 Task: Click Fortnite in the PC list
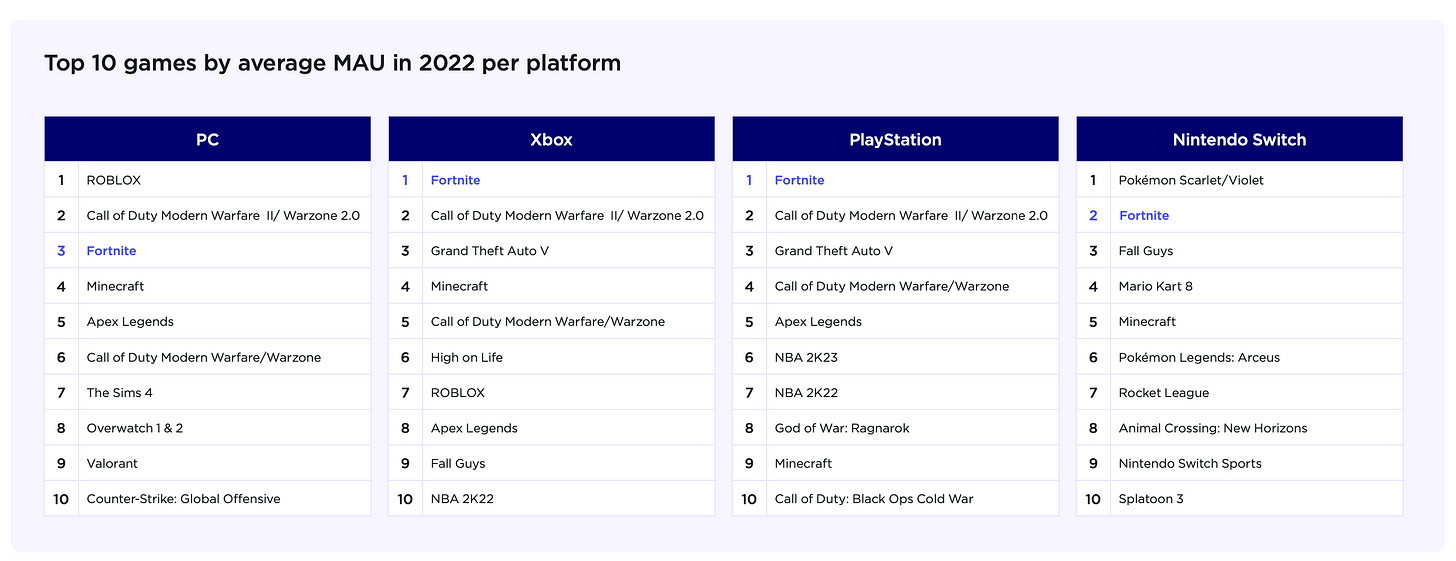pyautogui.click(x=111, y=251)
